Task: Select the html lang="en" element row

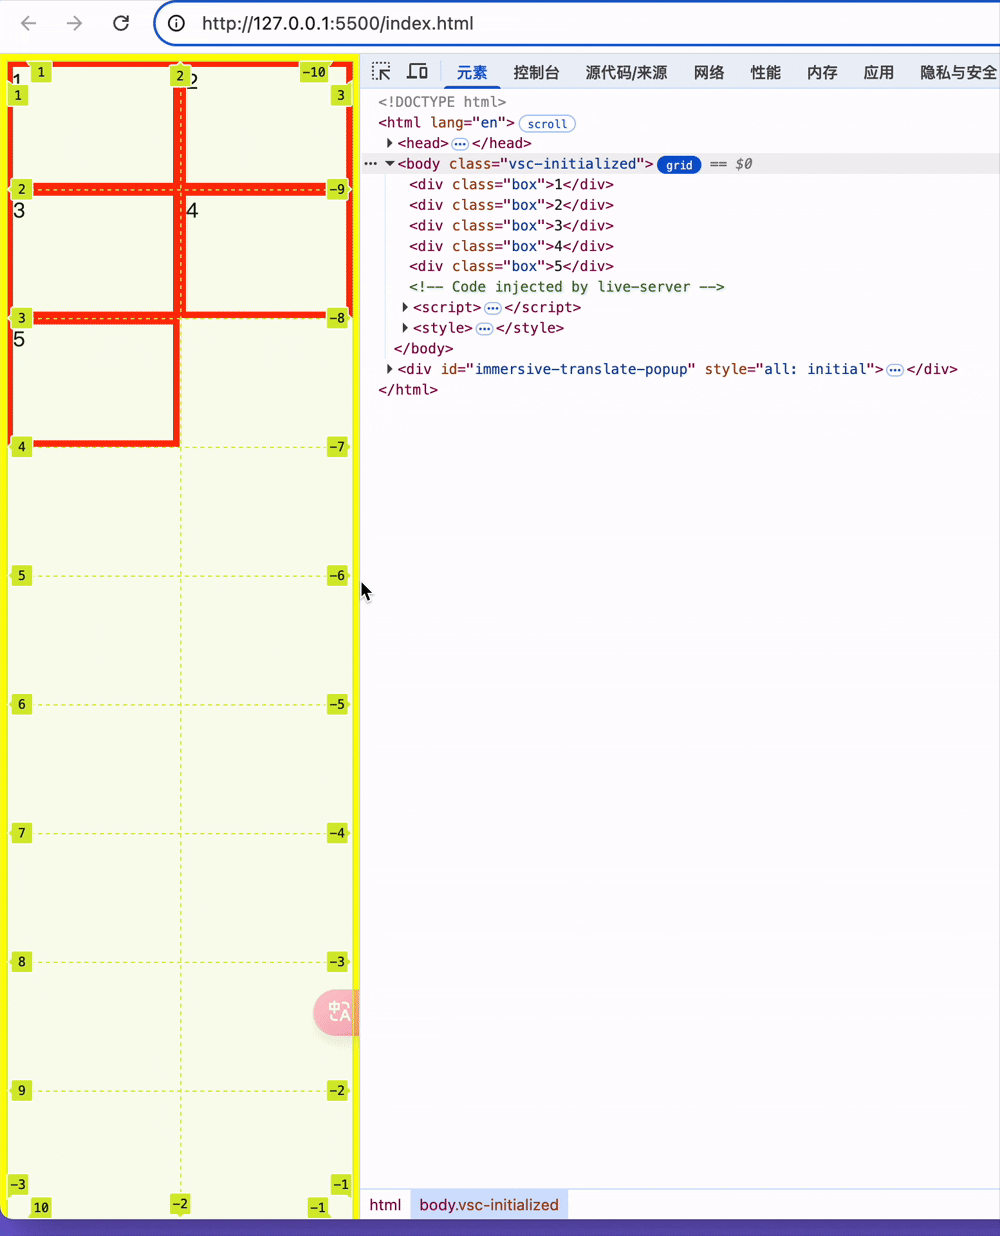Action: coord(446,123)
